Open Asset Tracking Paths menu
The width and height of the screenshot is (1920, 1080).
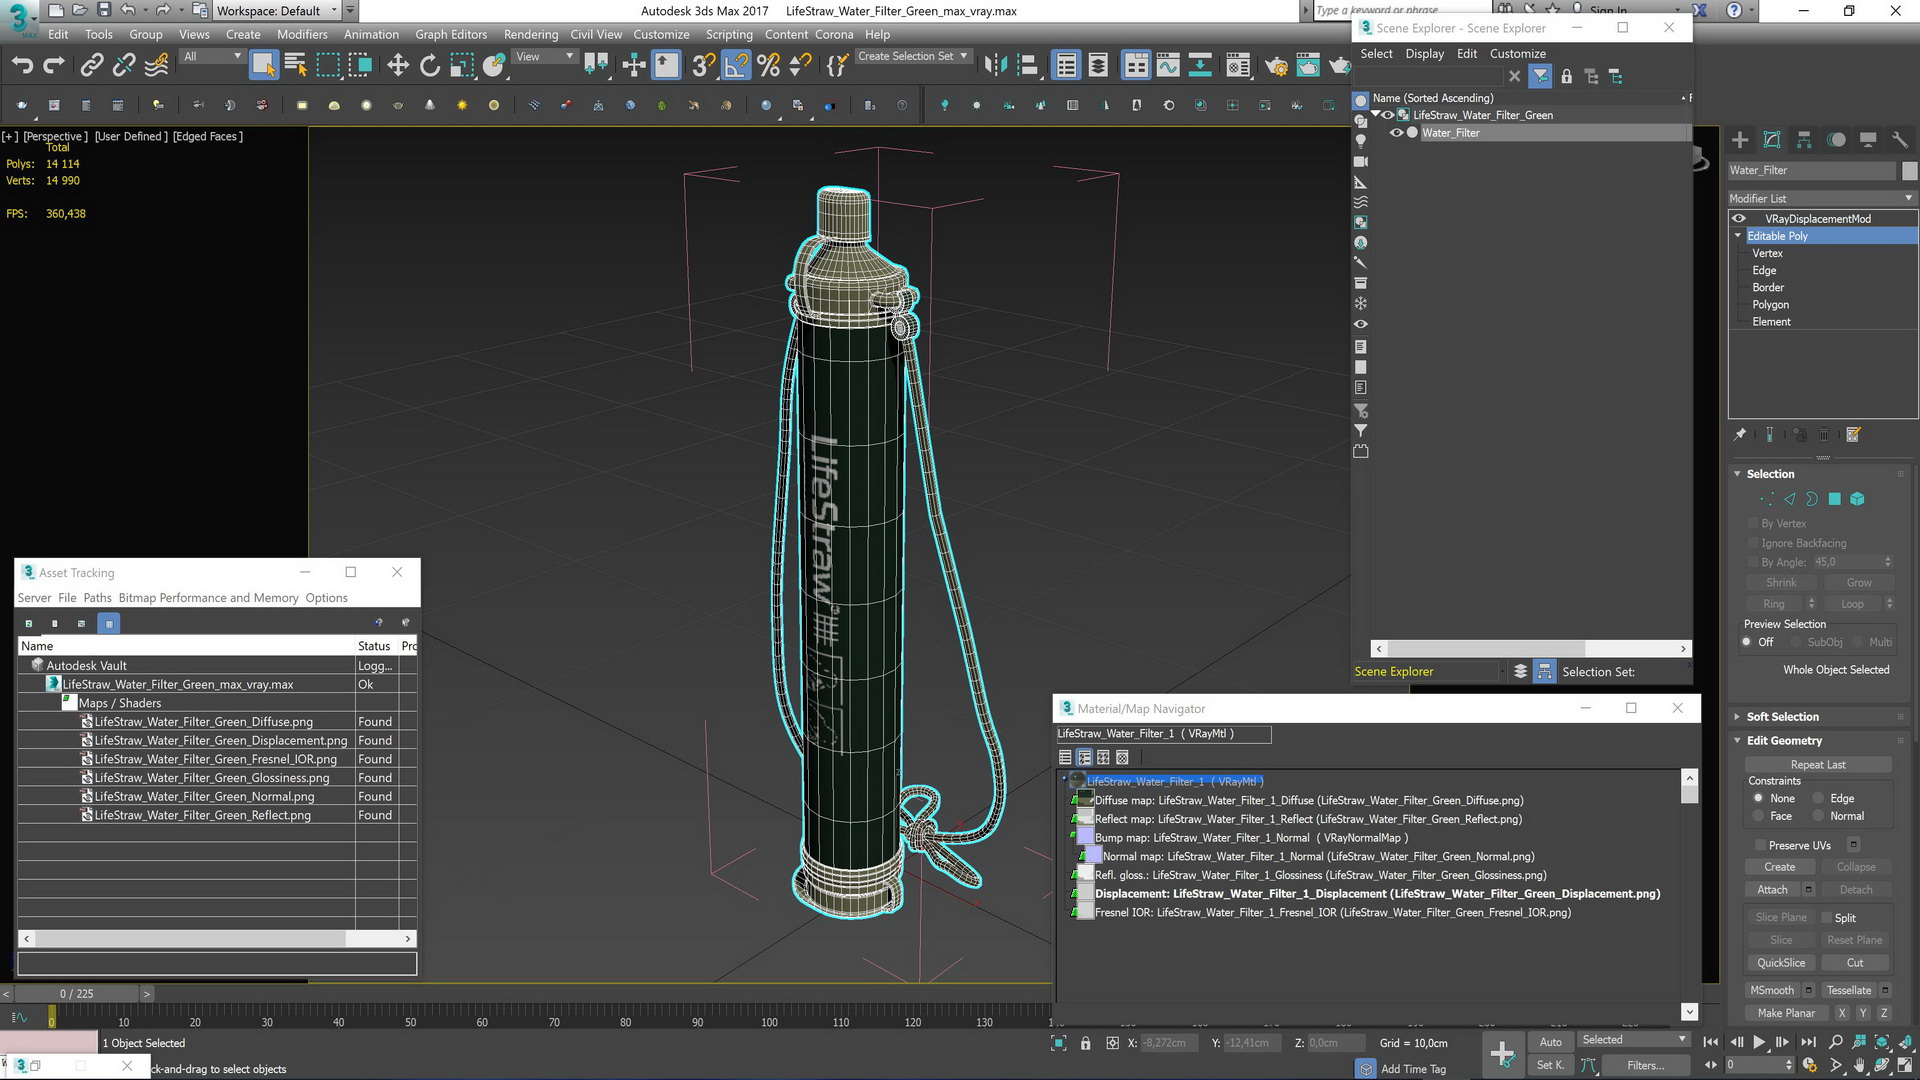point(97,598)
